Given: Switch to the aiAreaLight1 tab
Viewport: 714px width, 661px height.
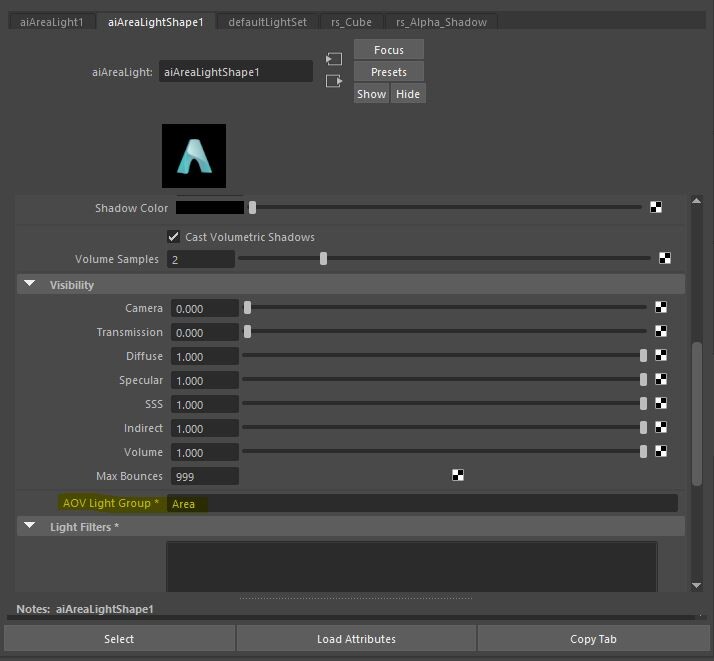Looking at the screenshot, I should click(51, 22).
